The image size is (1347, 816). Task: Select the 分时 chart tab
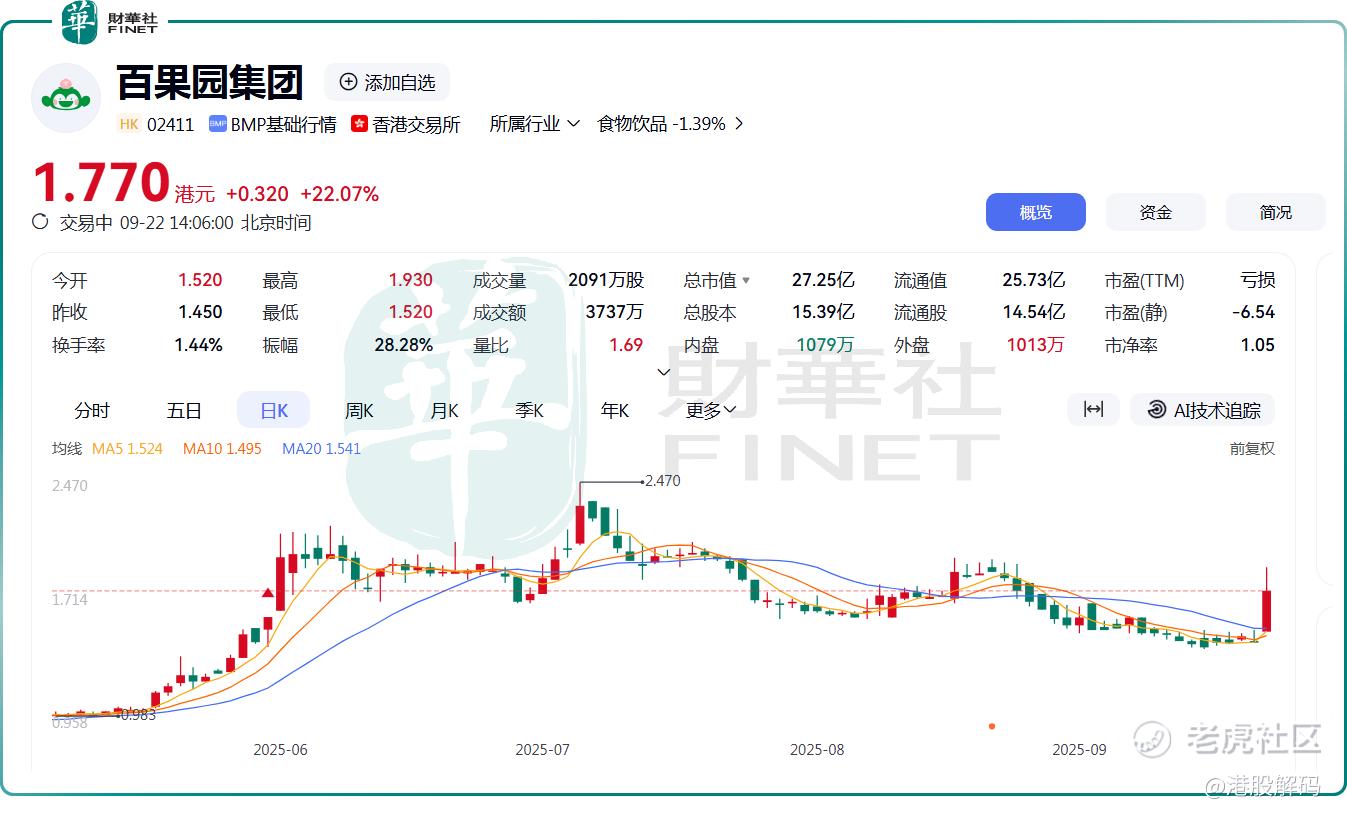coord(92,410)
